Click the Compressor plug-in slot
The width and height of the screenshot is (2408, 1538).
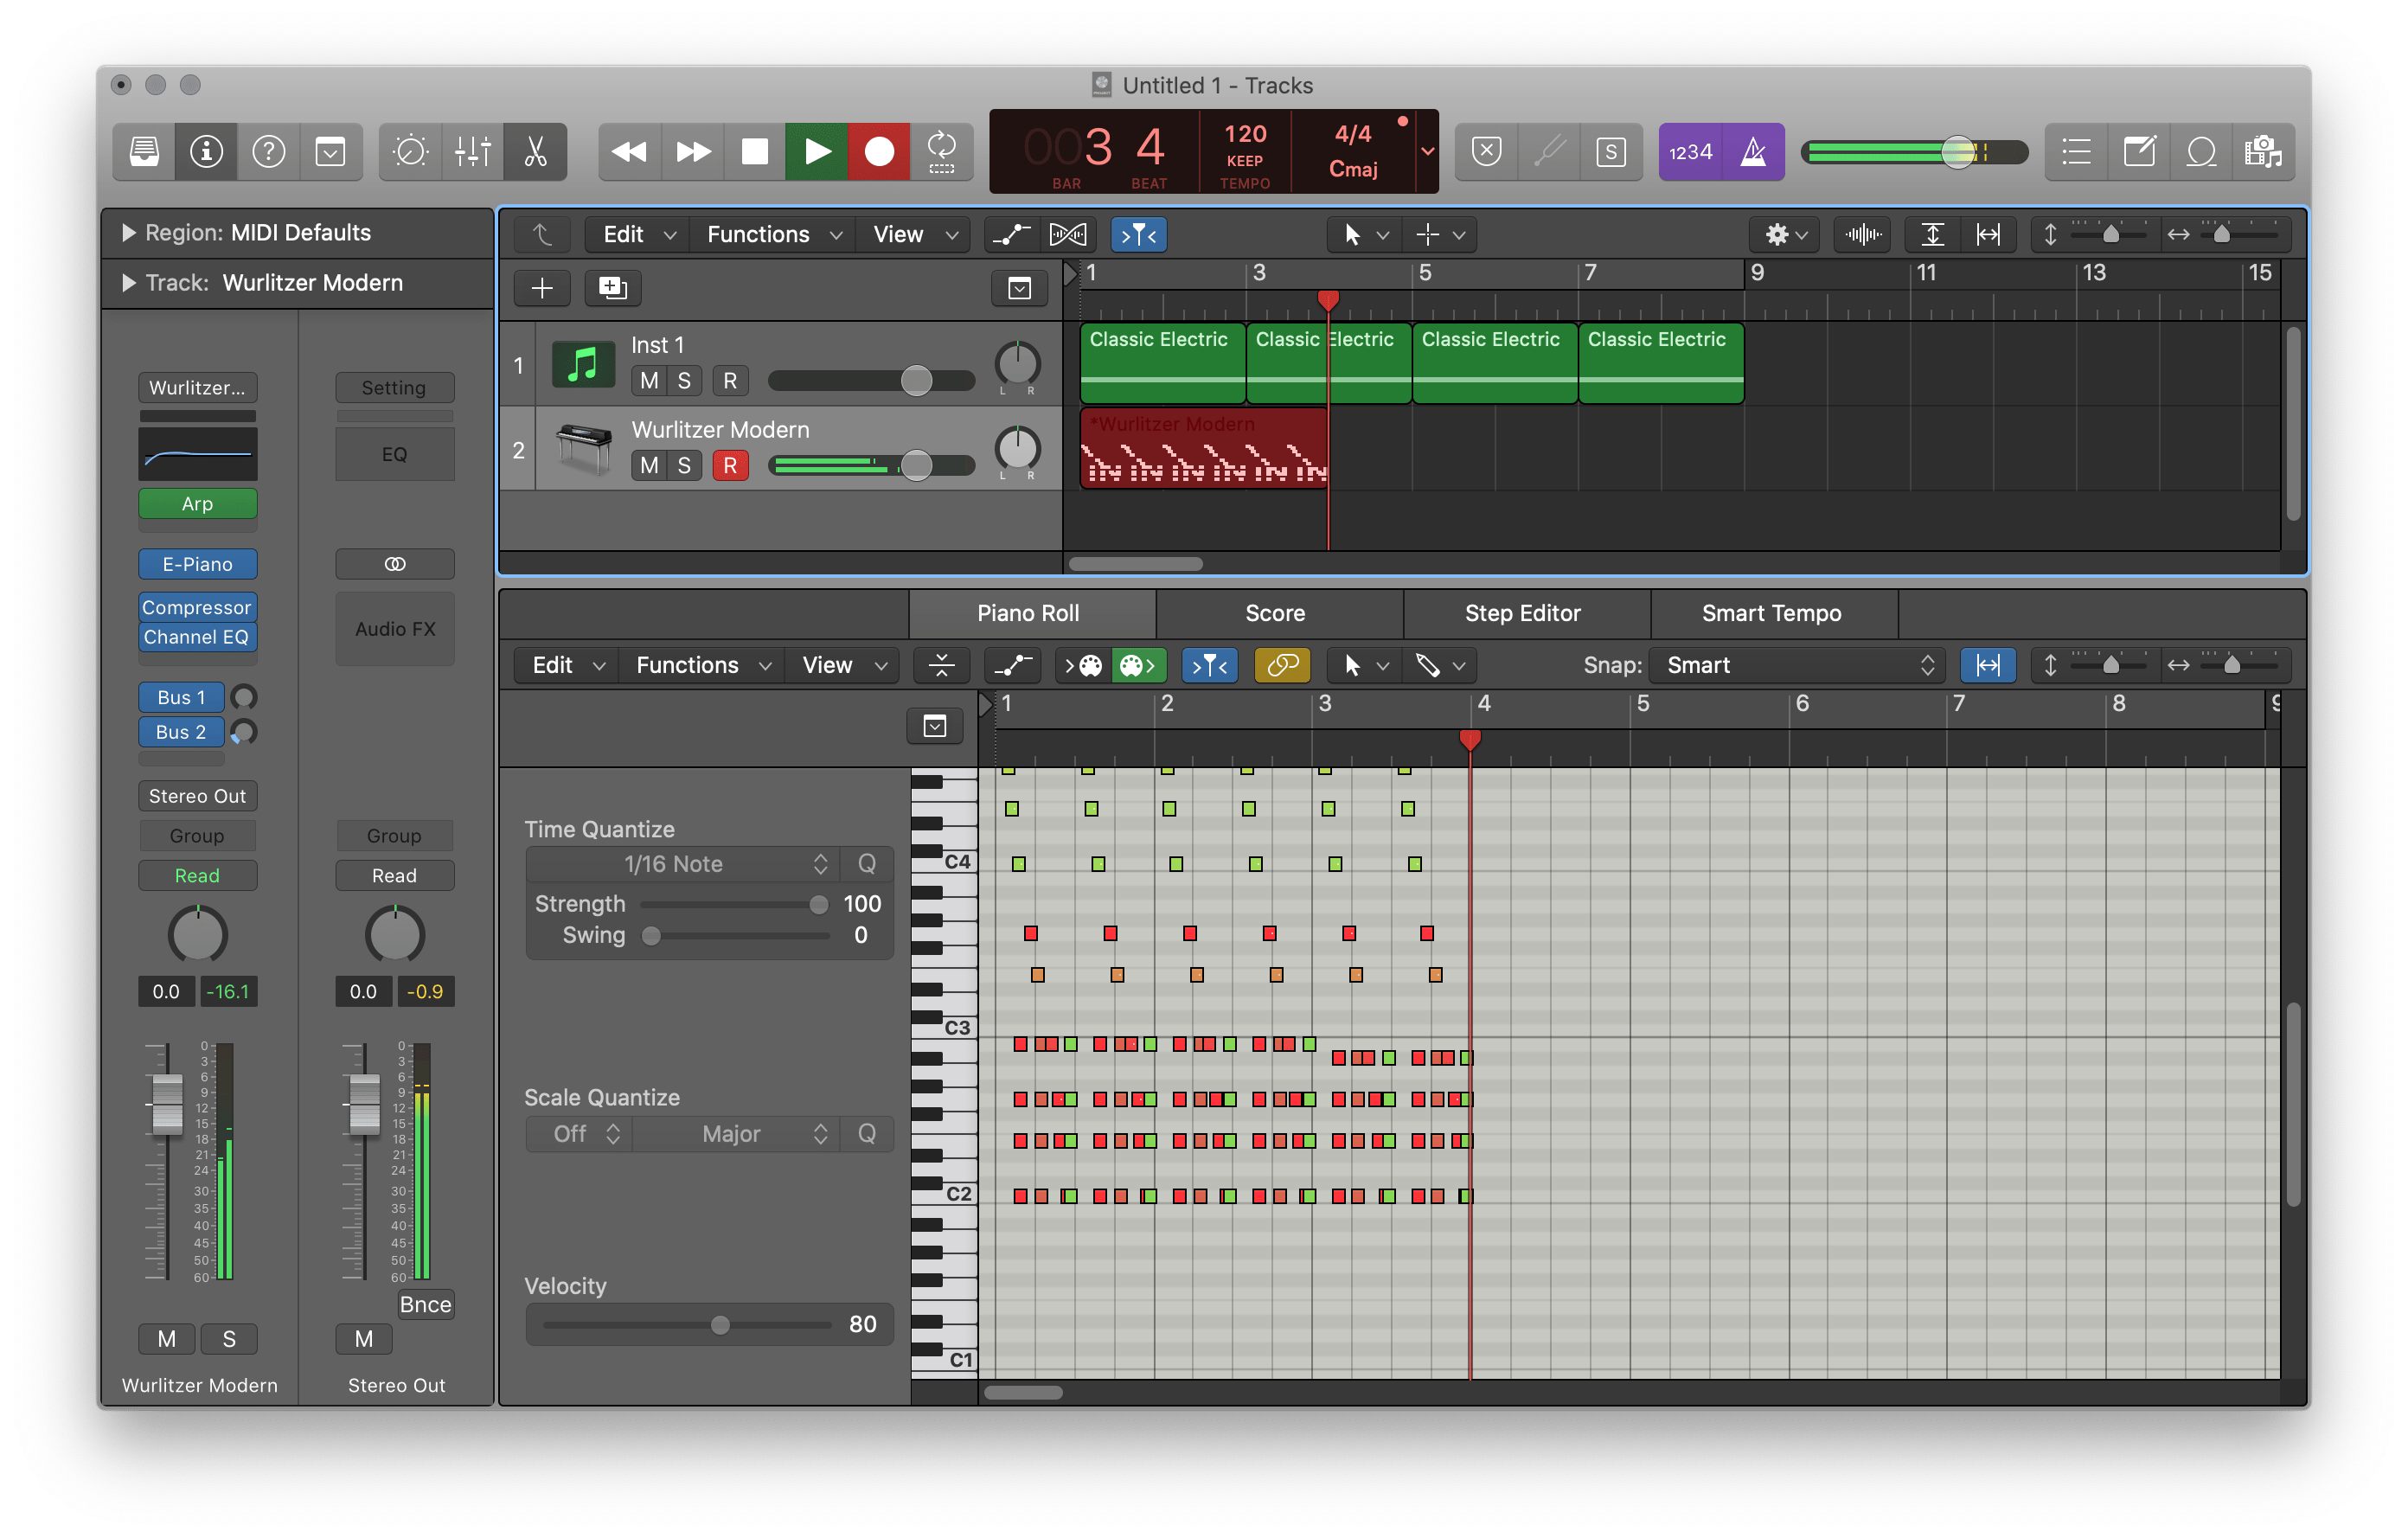197,607
